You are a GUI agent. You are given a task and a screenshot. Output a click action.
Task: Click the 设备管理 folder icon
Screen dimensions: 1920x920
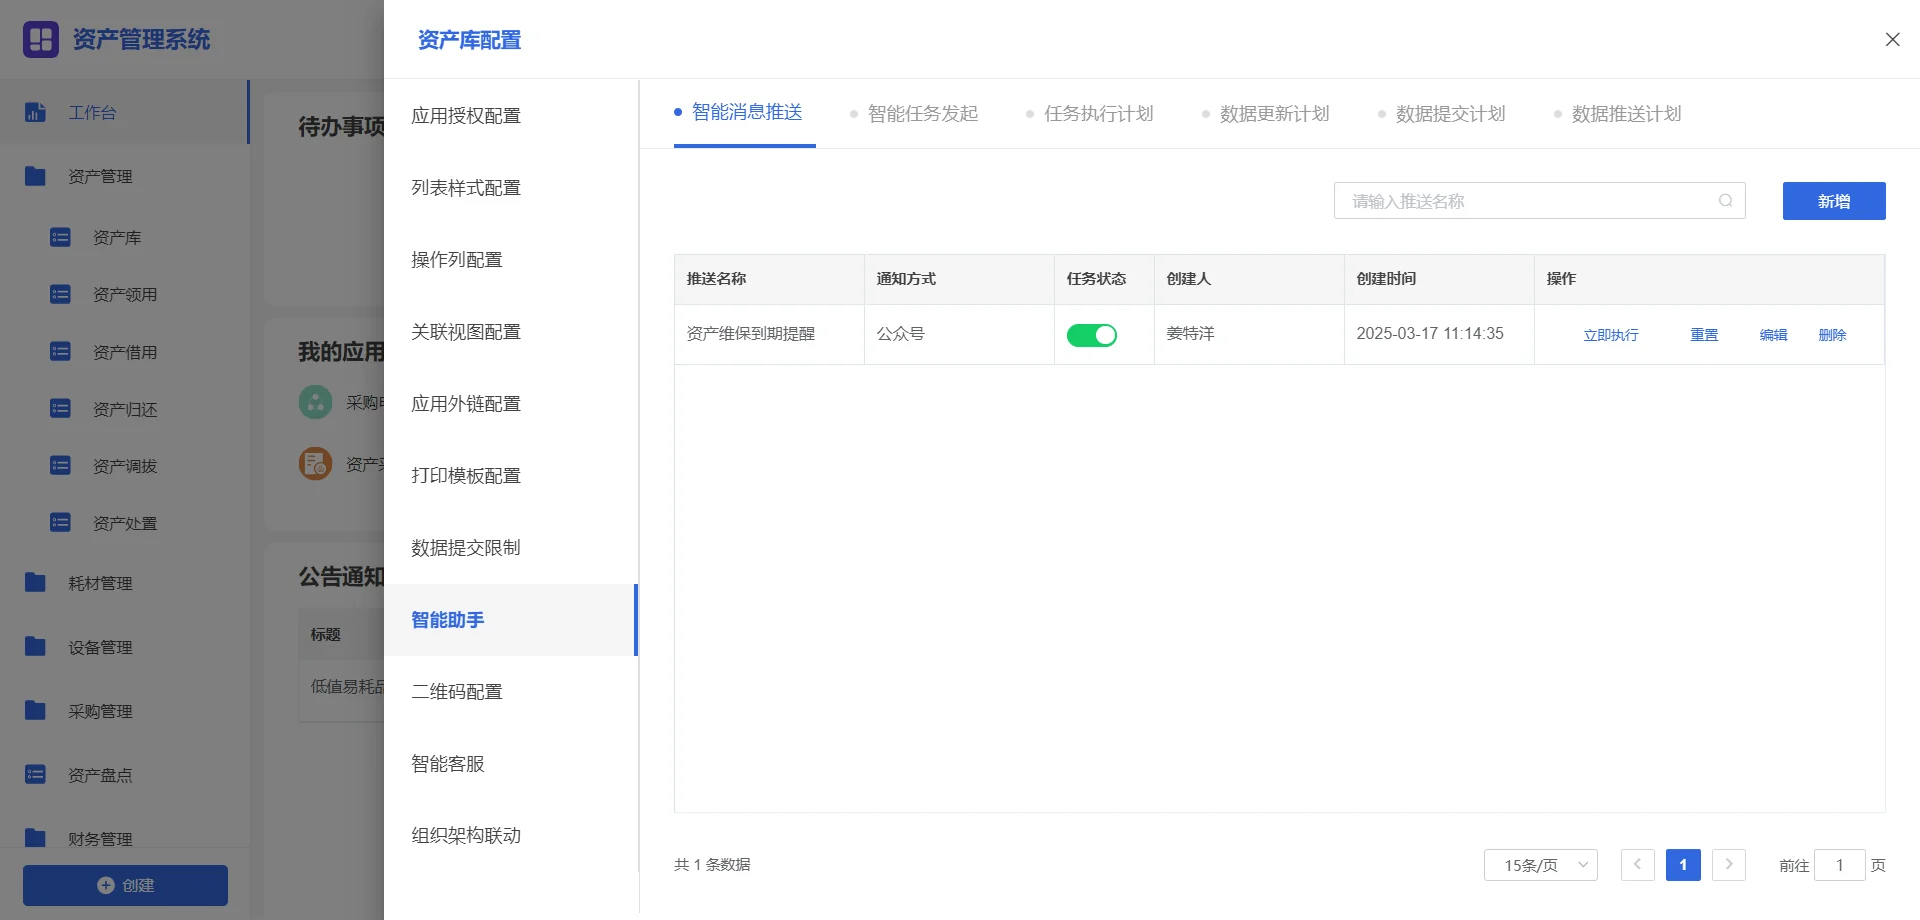pyautogui.click(x=35, y=646)
